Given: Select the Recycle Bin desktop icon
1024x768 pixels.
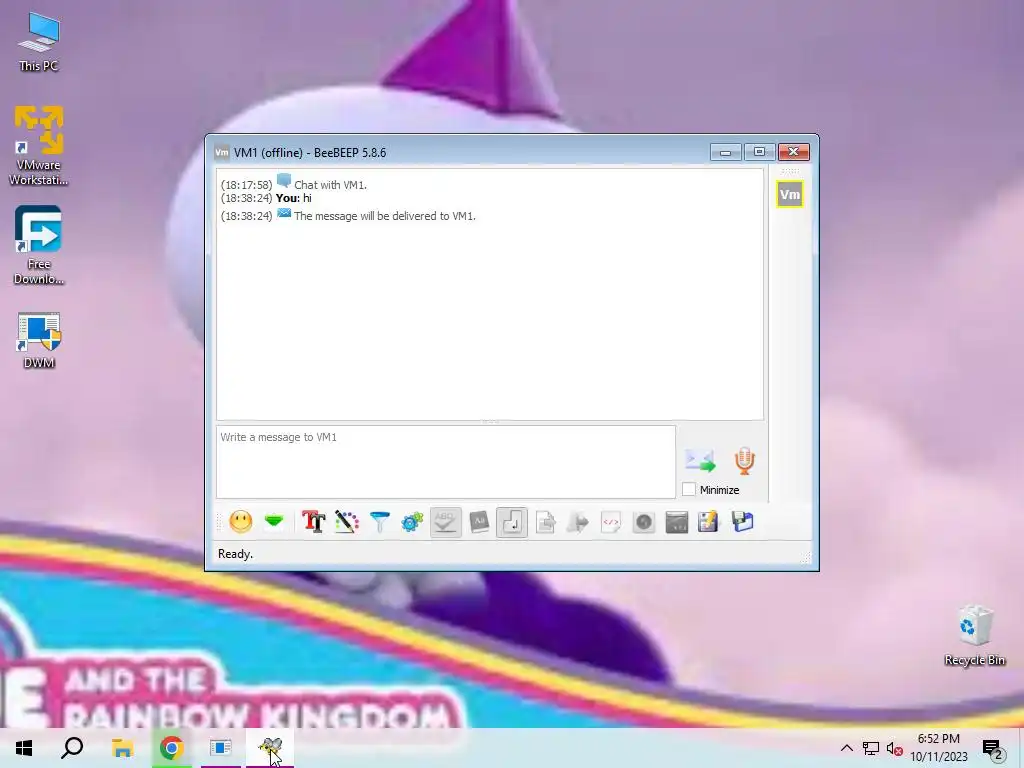Looking at the screenshot, I should [x=974, y=635].
